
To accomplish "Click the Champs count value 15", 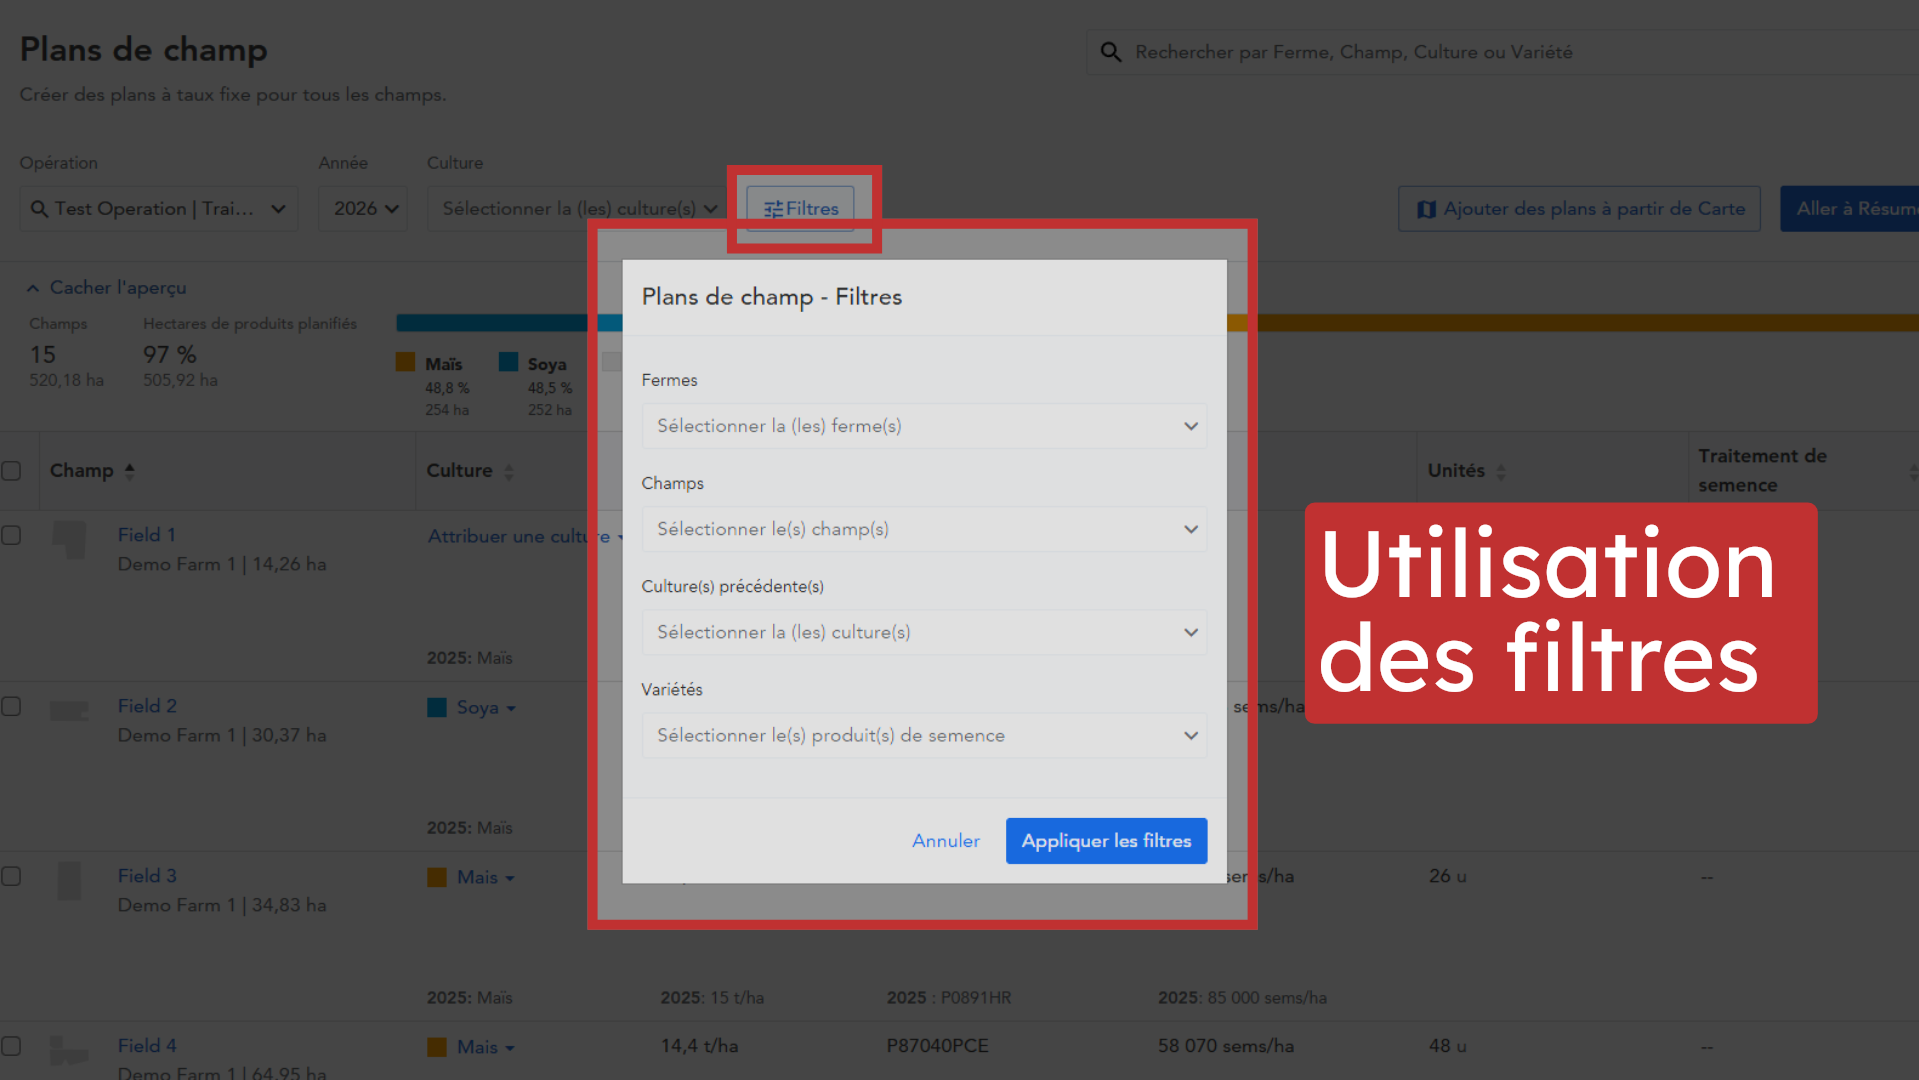I will [43, 355].
